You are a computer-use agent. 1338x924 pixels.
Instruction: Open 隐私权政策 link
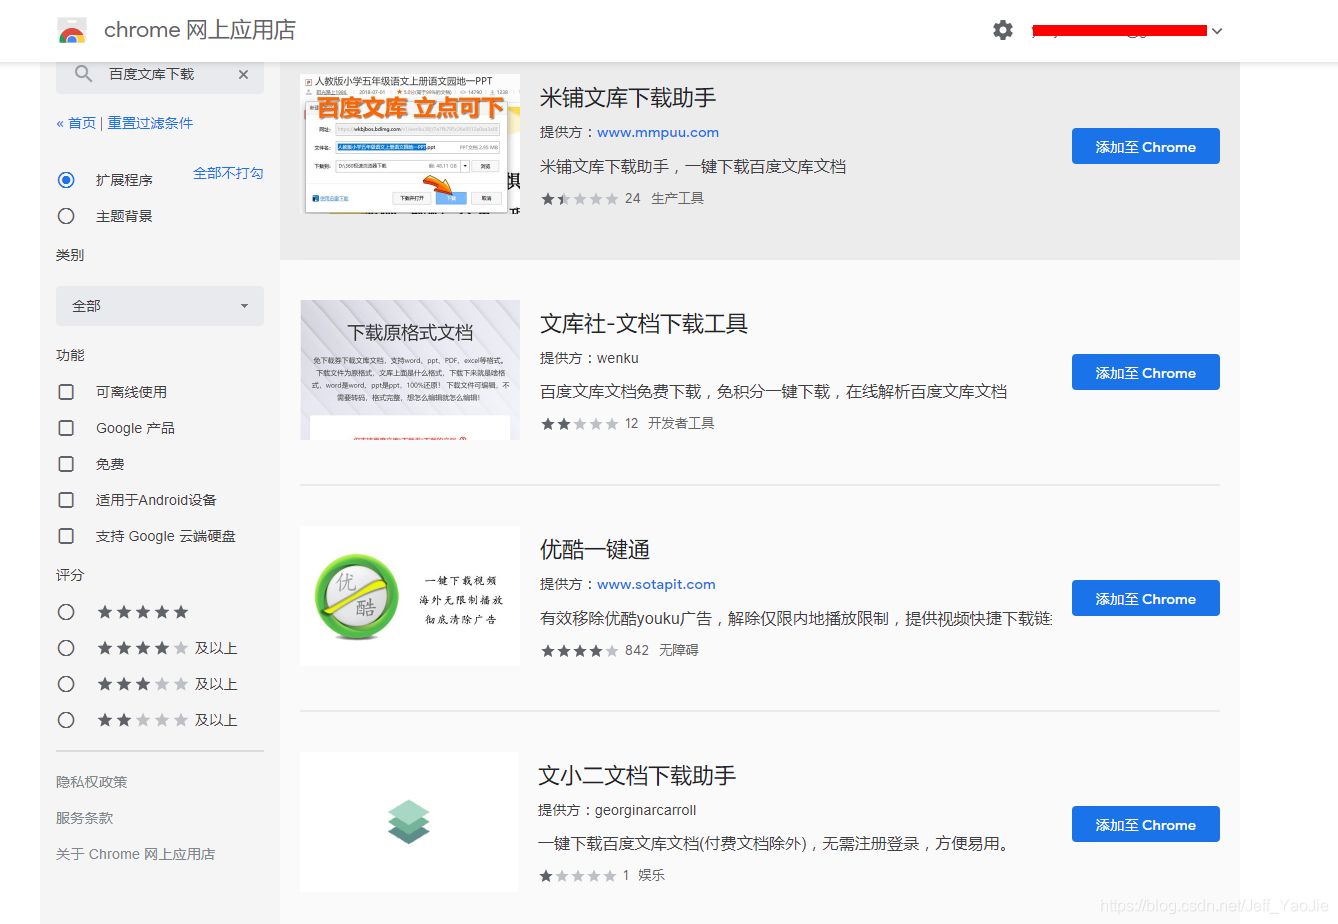tap(92, 782)
